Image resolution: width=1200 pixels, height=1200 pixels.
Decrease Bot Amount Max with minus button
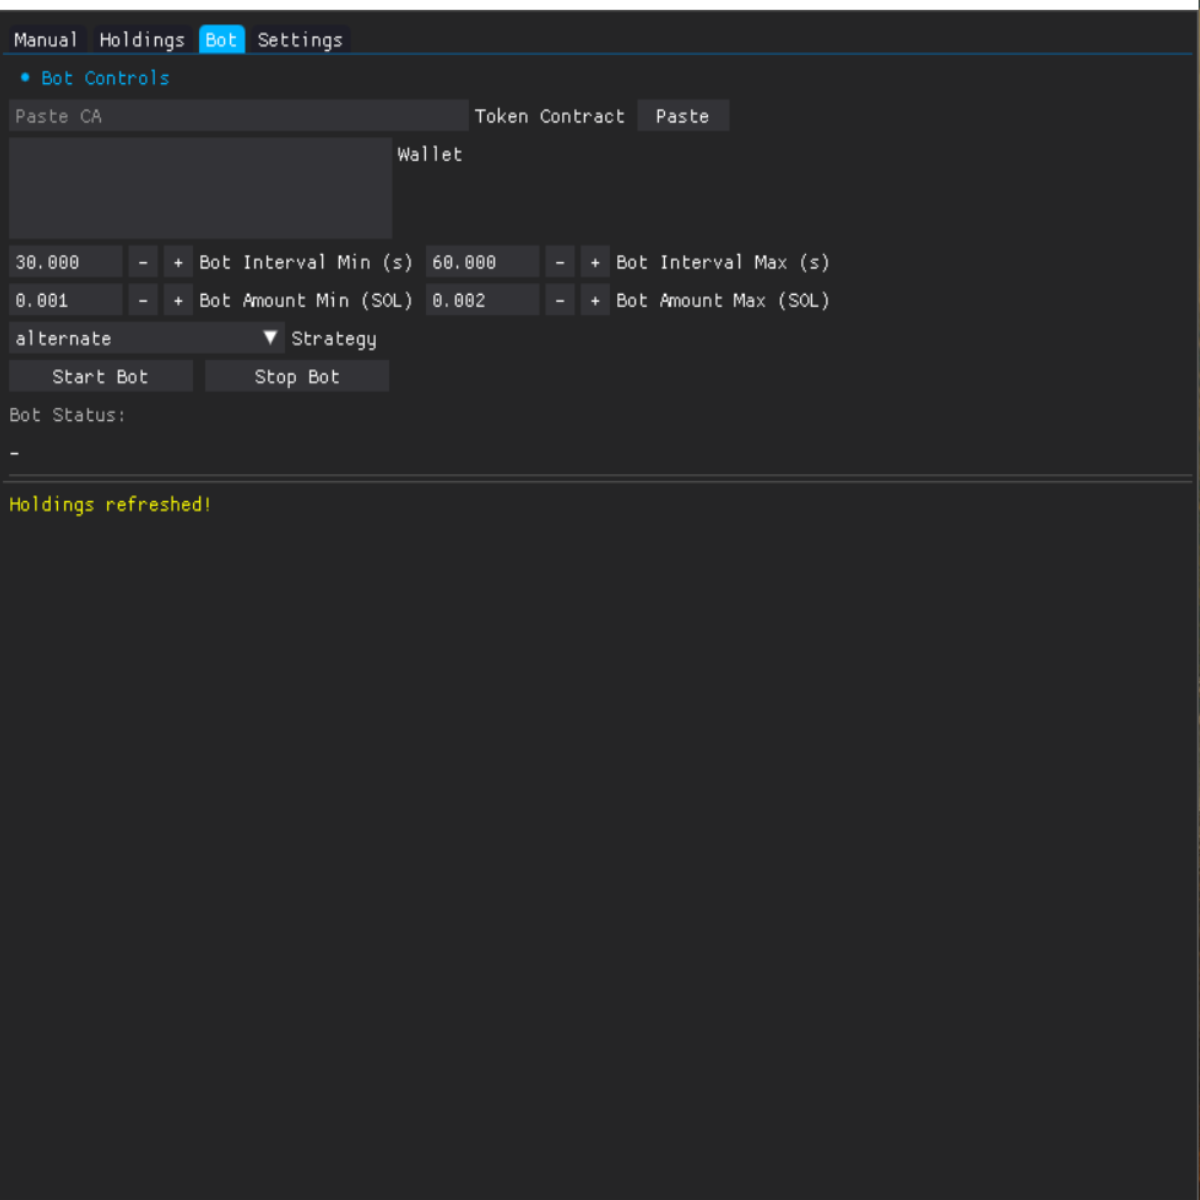(560, 300)
